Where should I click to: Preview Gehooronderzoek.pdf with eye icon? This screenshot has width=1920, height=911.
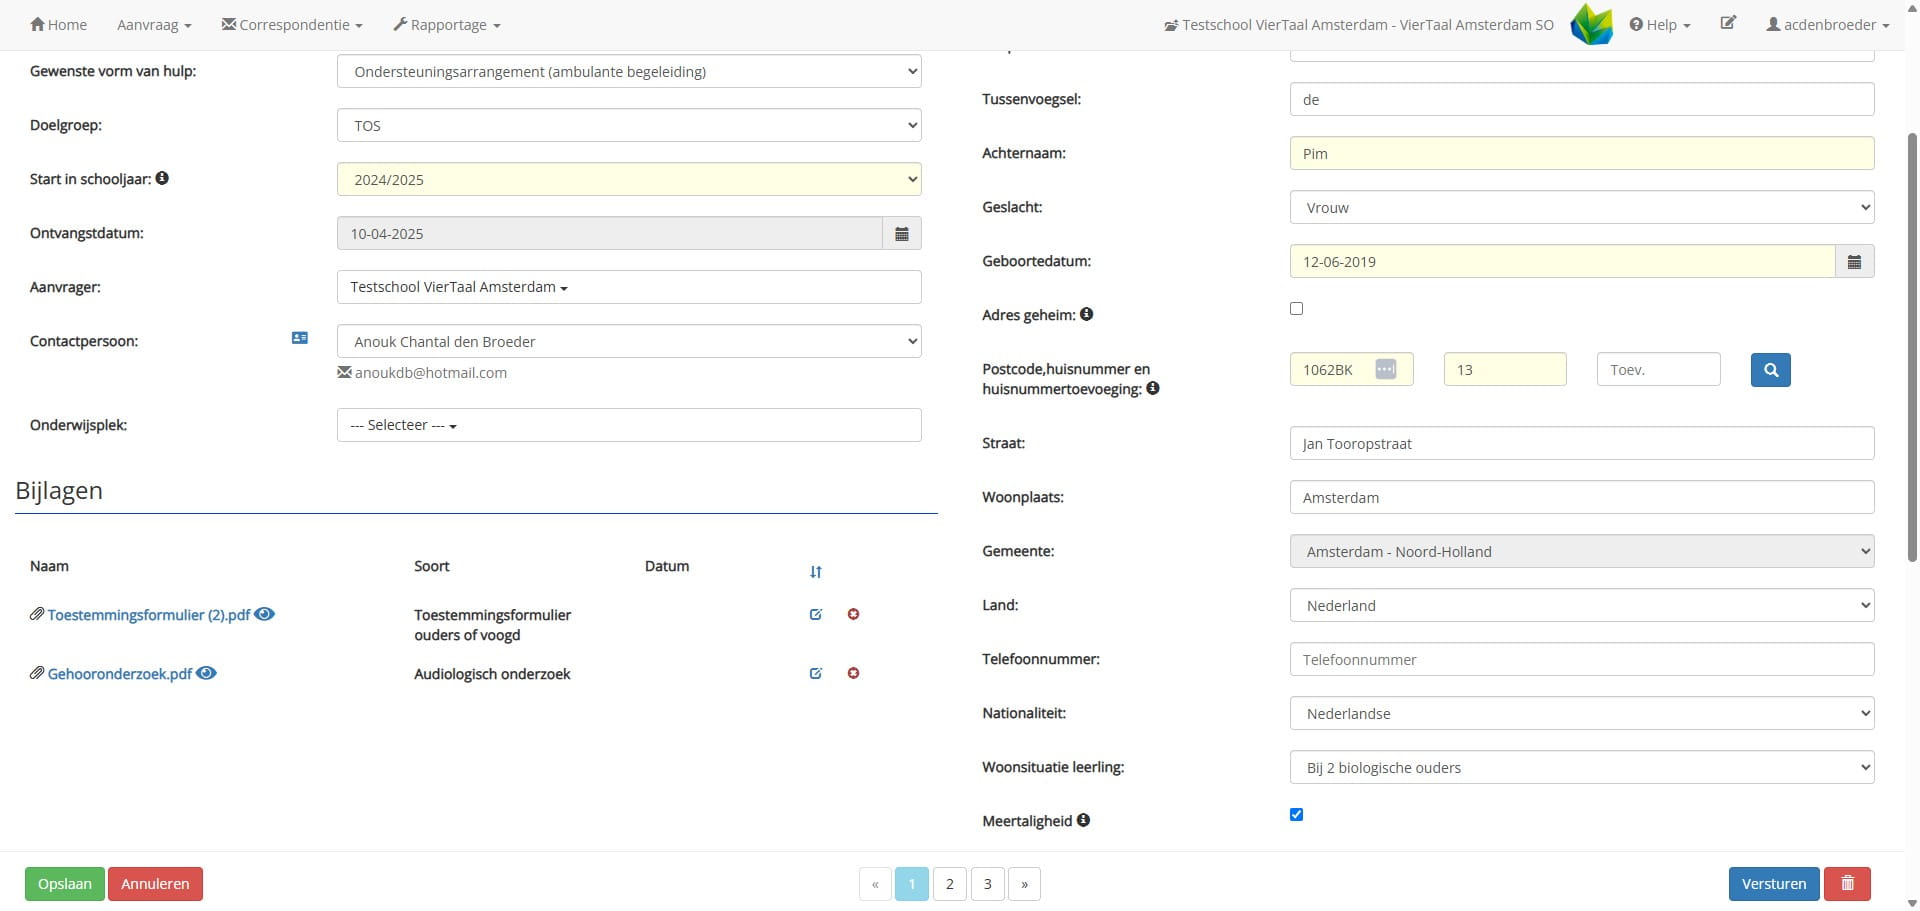(x=206, y=673)
